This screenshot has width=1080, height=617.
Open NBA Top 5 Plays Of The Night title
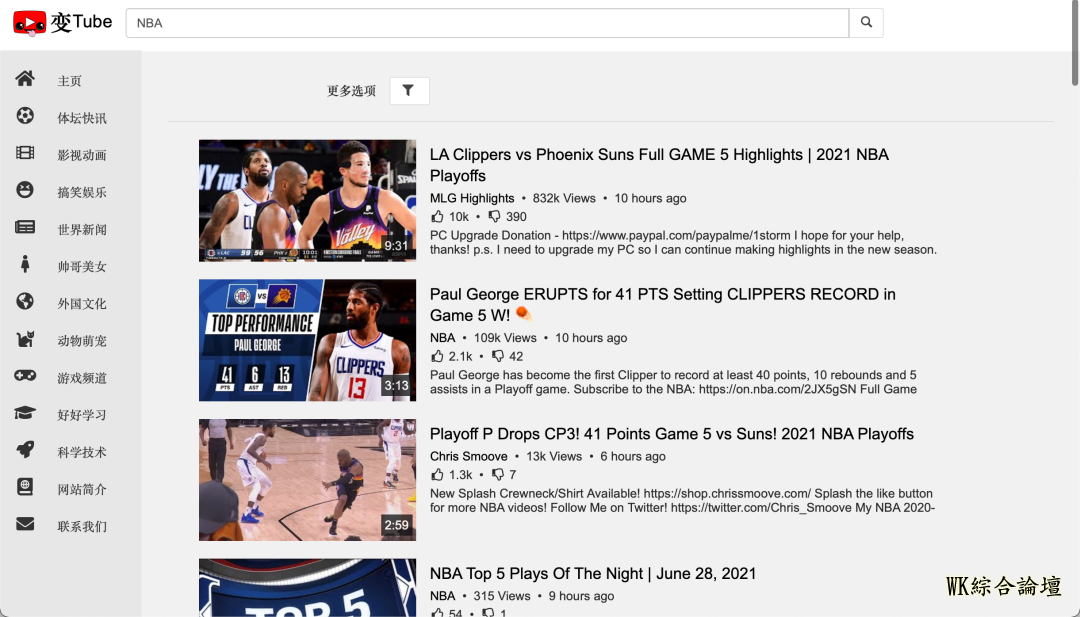[x=593, y=574]
